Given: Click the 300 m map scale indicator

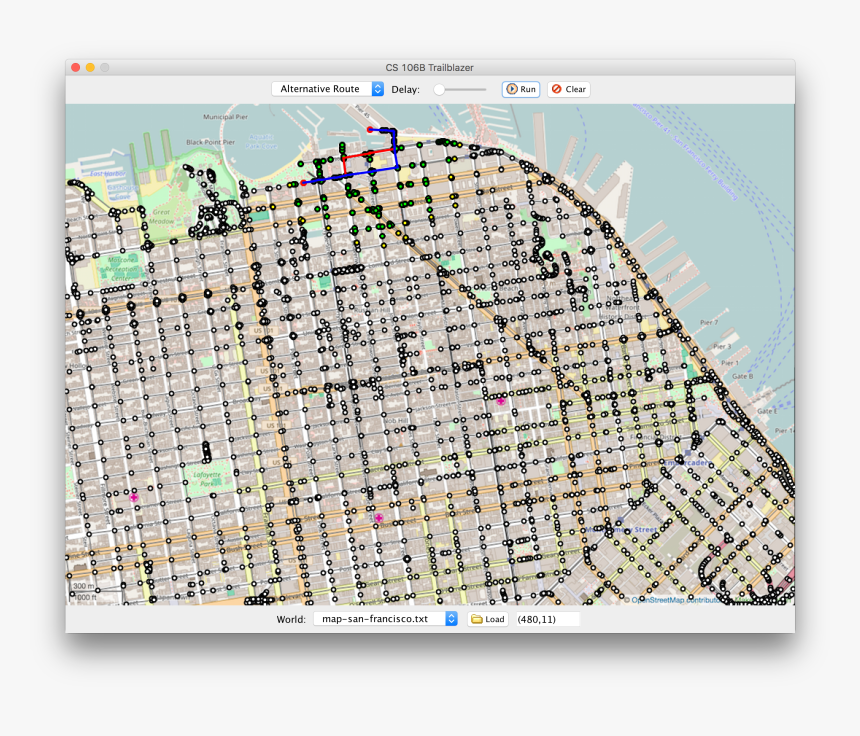Looking at the screenshot, I should [84, 587].
